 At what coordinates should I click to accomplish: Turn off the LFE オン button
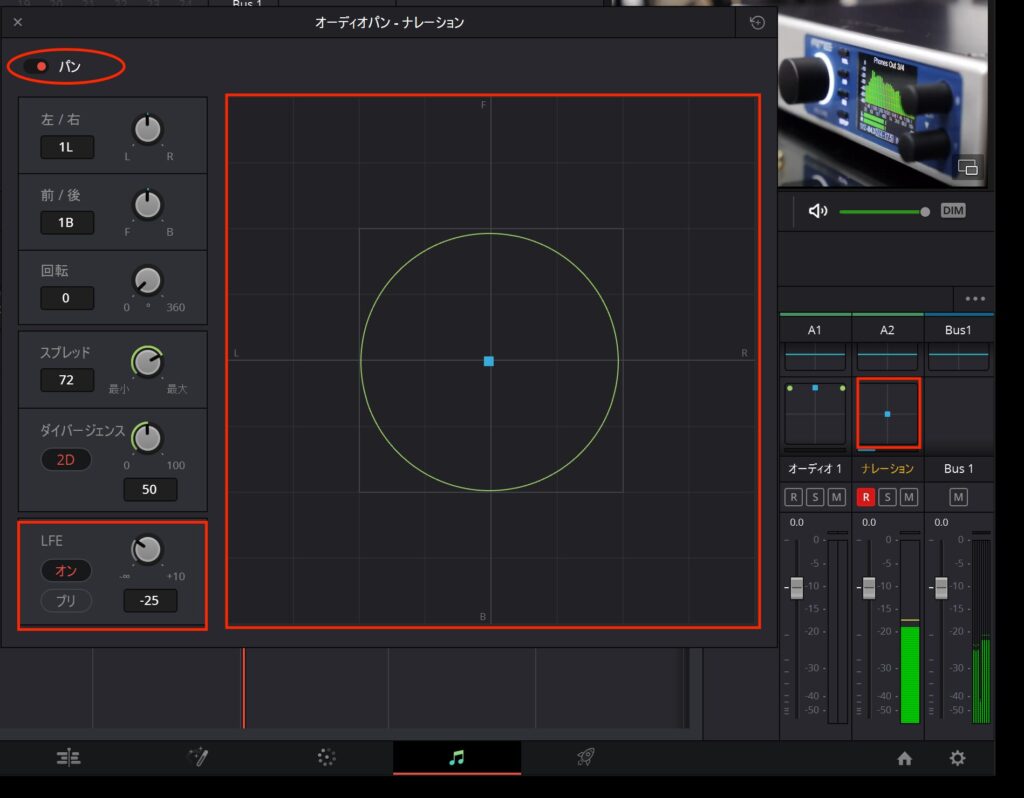click(66, 571)
